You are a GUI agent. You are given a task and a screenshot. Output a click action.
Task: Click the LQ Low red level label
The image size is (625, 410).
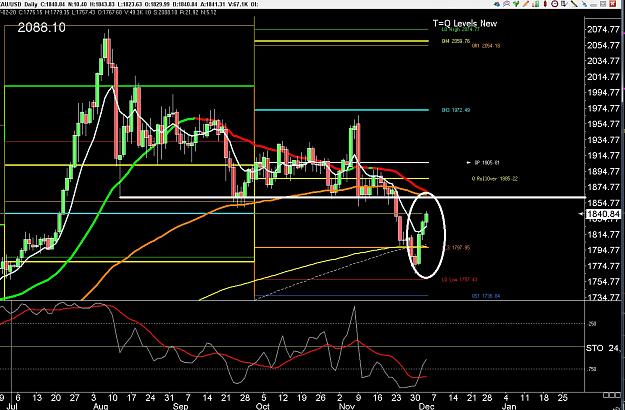click(459, 280)
